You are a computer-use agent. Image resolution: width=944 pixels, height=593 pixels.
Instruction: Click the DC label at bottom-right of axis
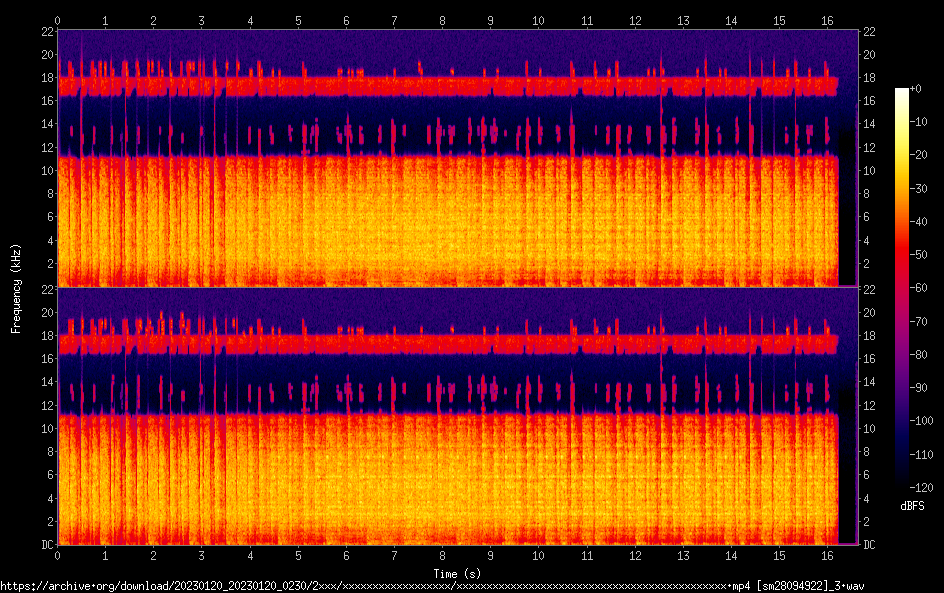[x=870, y=545]
